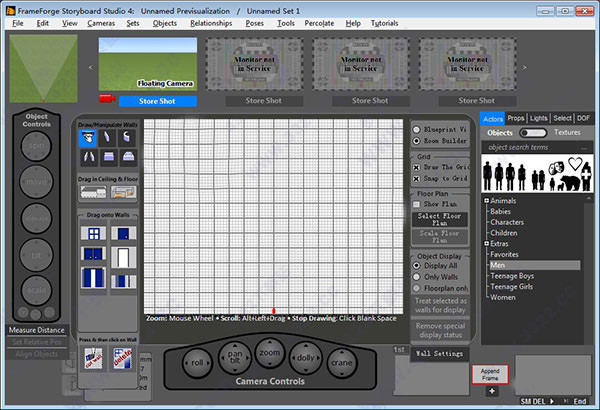Click the Wall Settings button
The image size is (600, 410).
coord(439,354)
